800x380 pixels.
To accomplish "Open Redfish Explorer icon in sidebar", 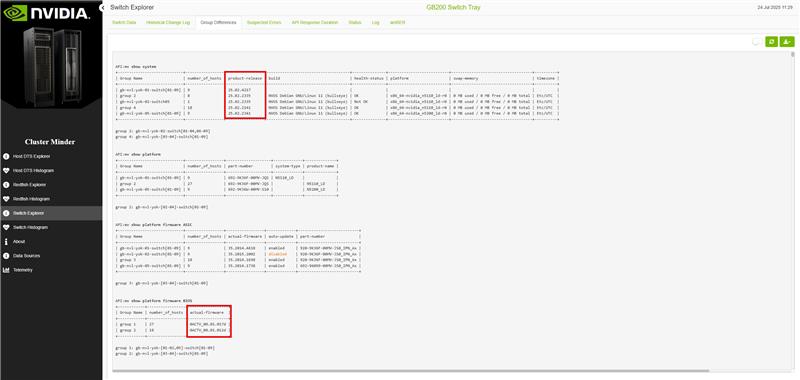I will click(x=6, y=185).
